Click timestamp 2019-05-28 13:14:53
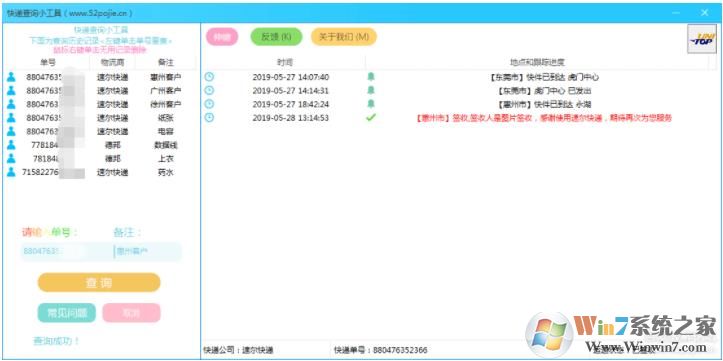Image resolution: width=723 pixels, height=361 pixels. [x=290, y=118]
